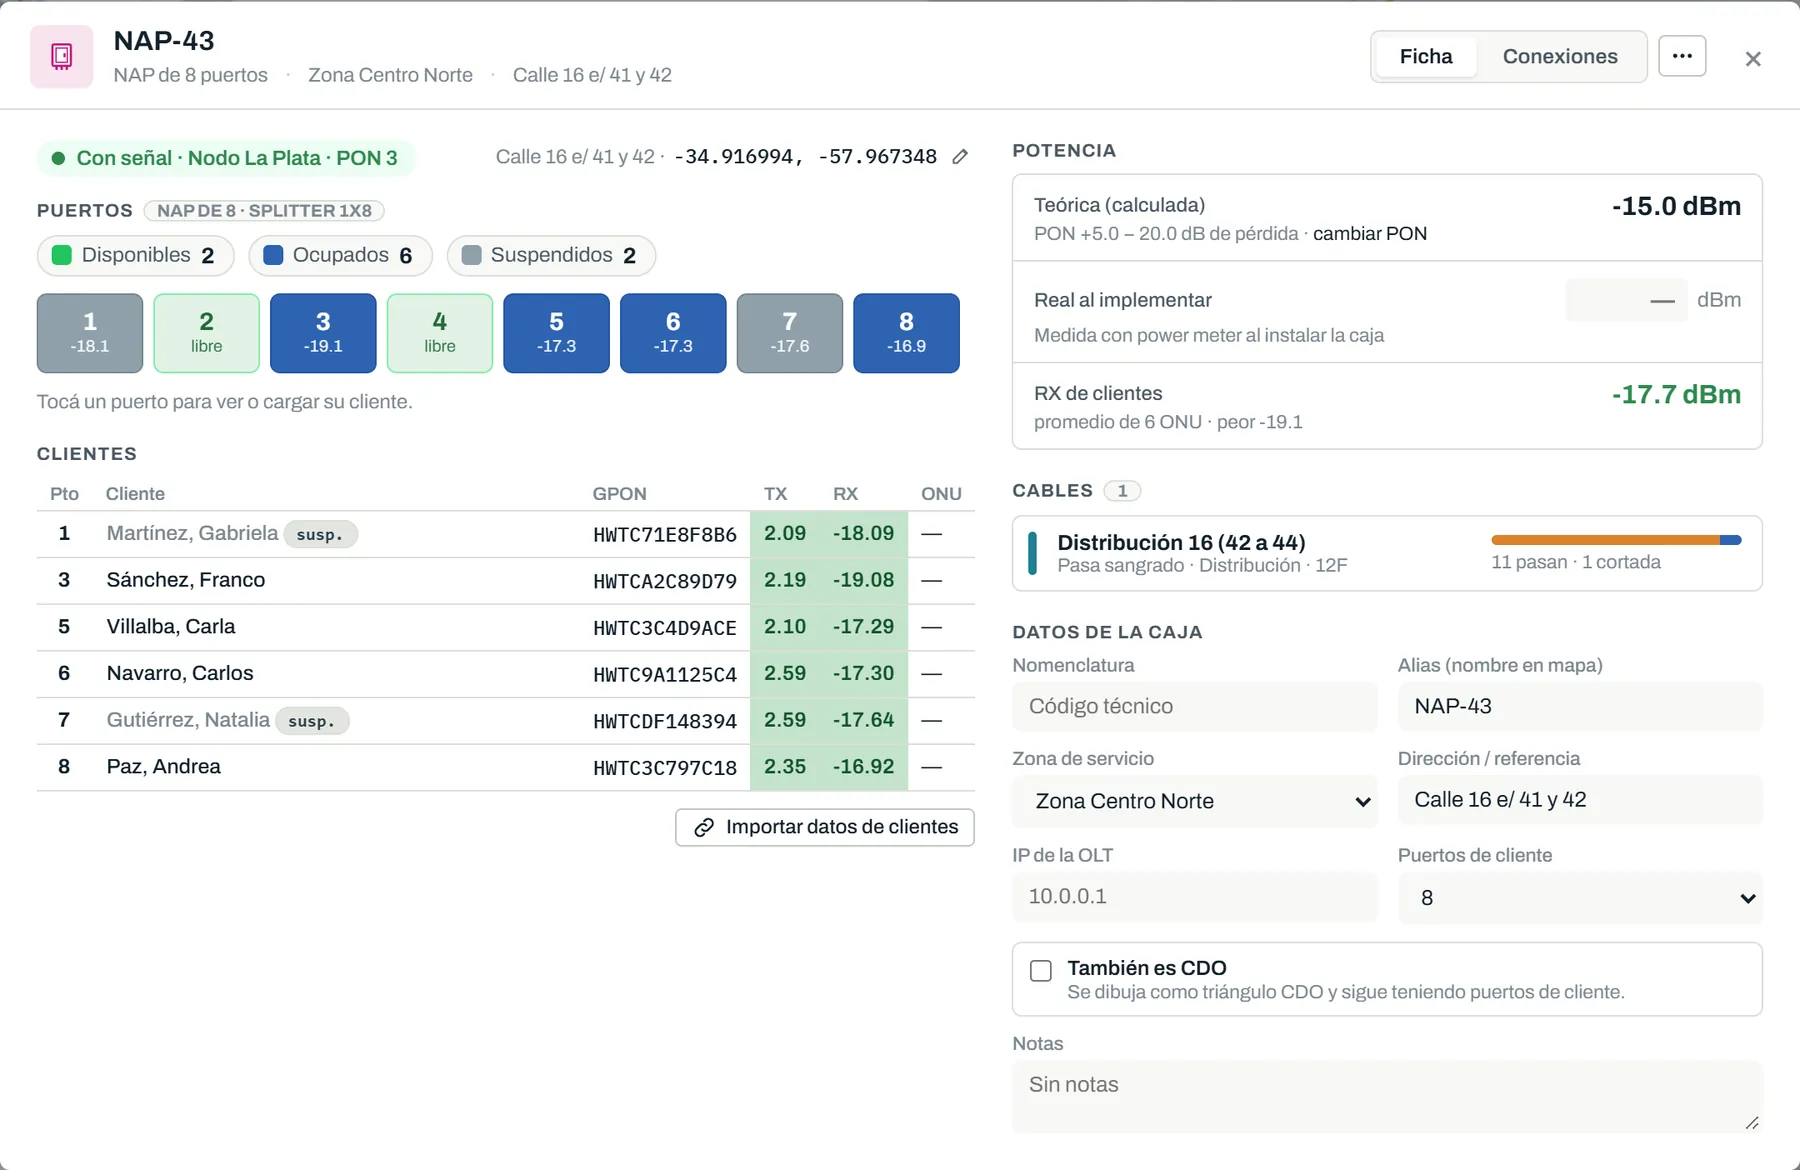Select port 1 tile showing -18.1

tap(90, 333)
